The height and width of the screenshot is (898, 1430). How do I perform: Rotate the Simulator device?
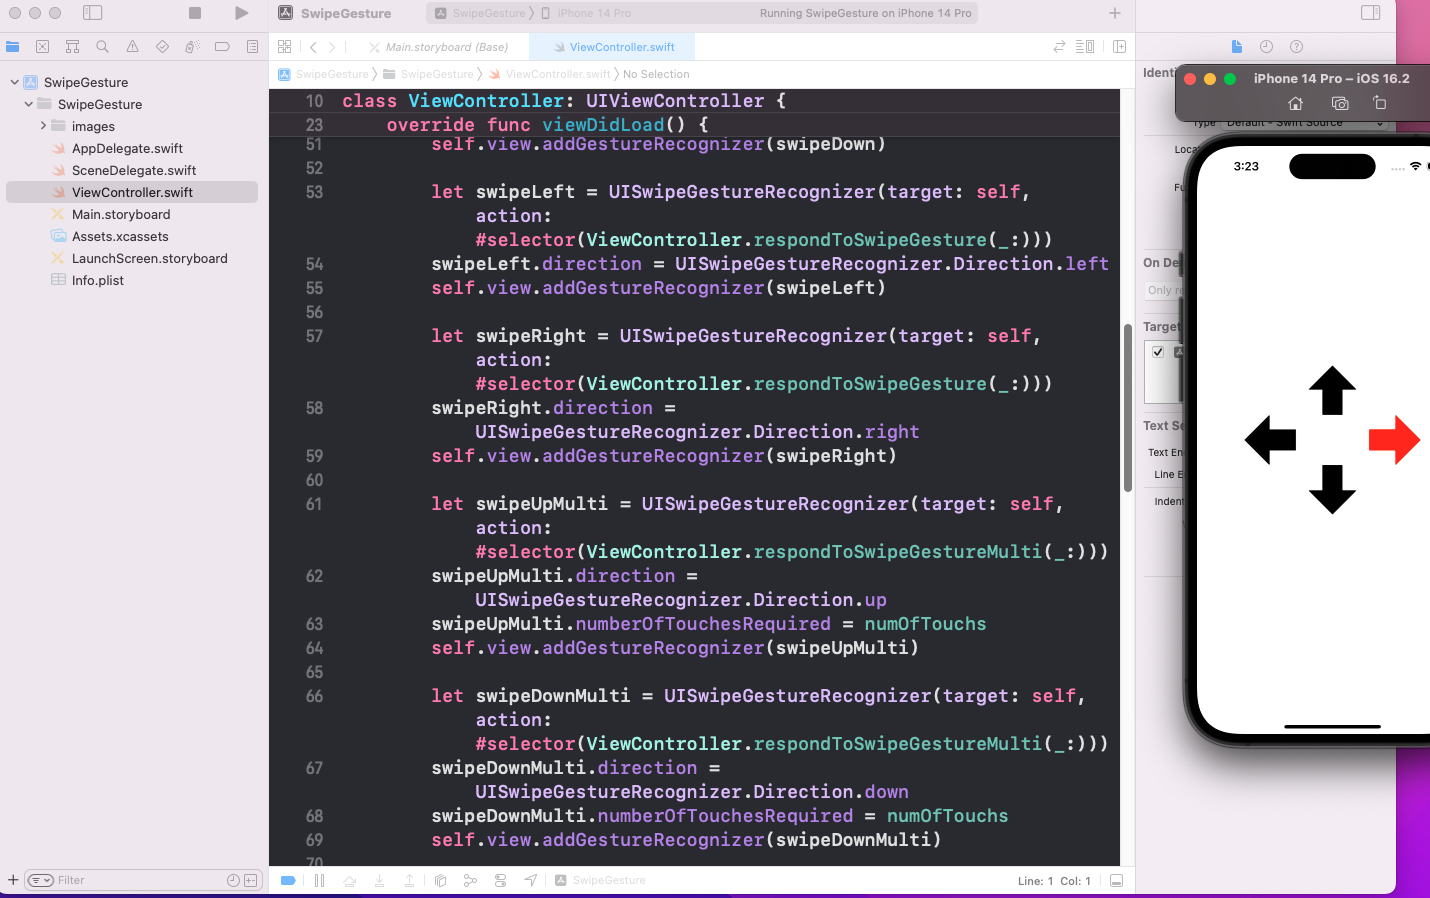1380,103
